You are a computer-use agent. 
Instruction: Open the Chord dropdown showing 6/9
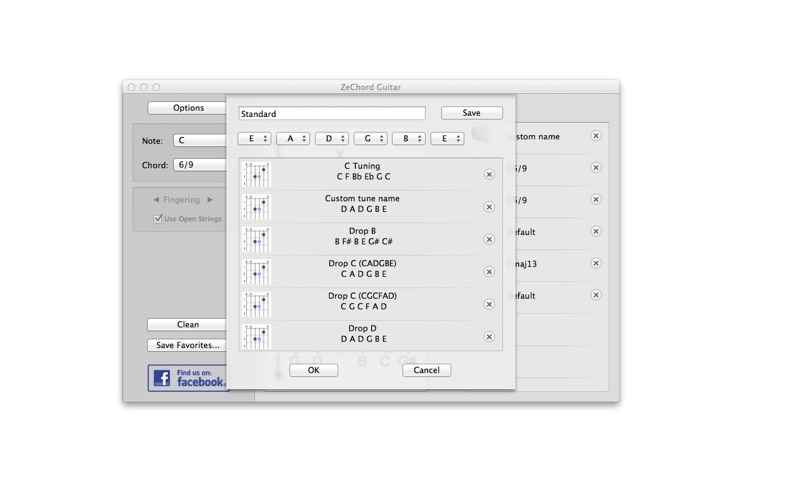coord(200,165)
